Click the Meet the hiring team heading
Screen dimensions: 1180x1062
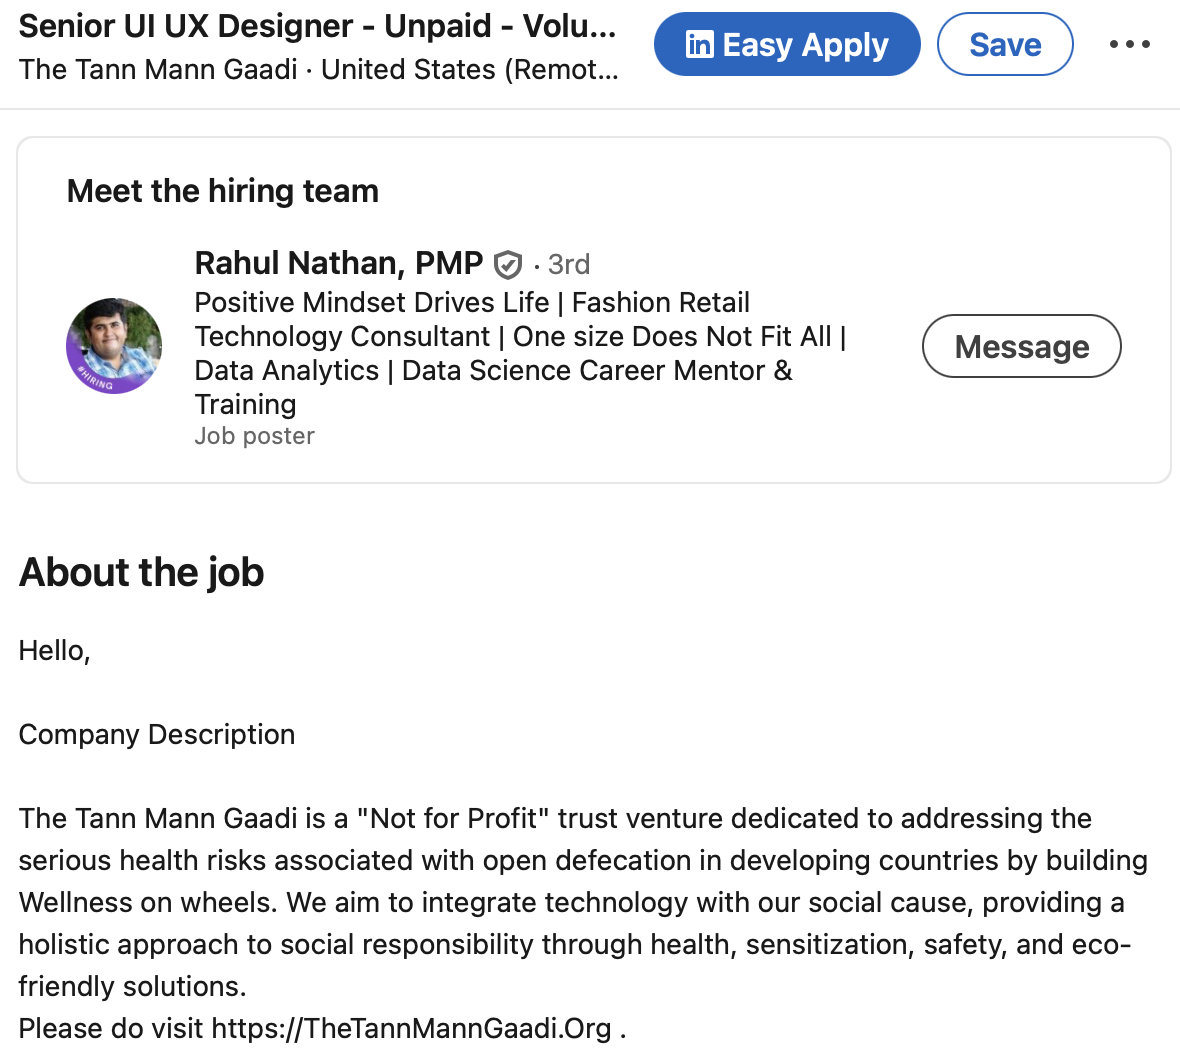(222, 191)
